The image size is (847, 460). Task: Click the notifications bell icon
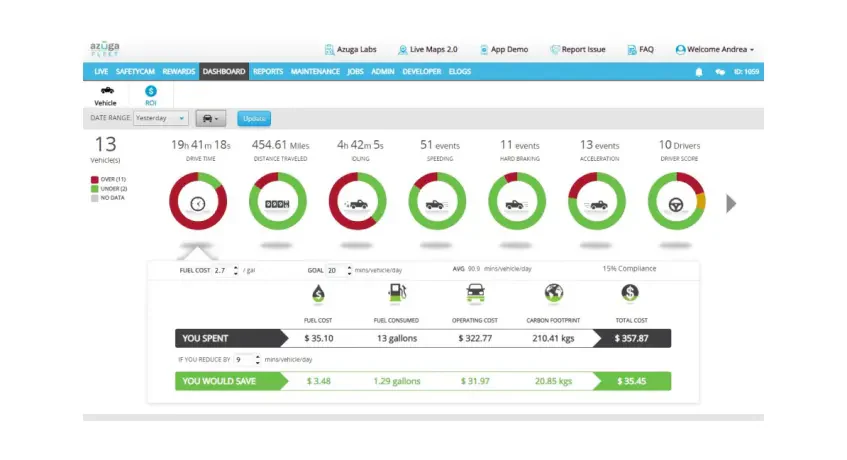tap(698, 72)
